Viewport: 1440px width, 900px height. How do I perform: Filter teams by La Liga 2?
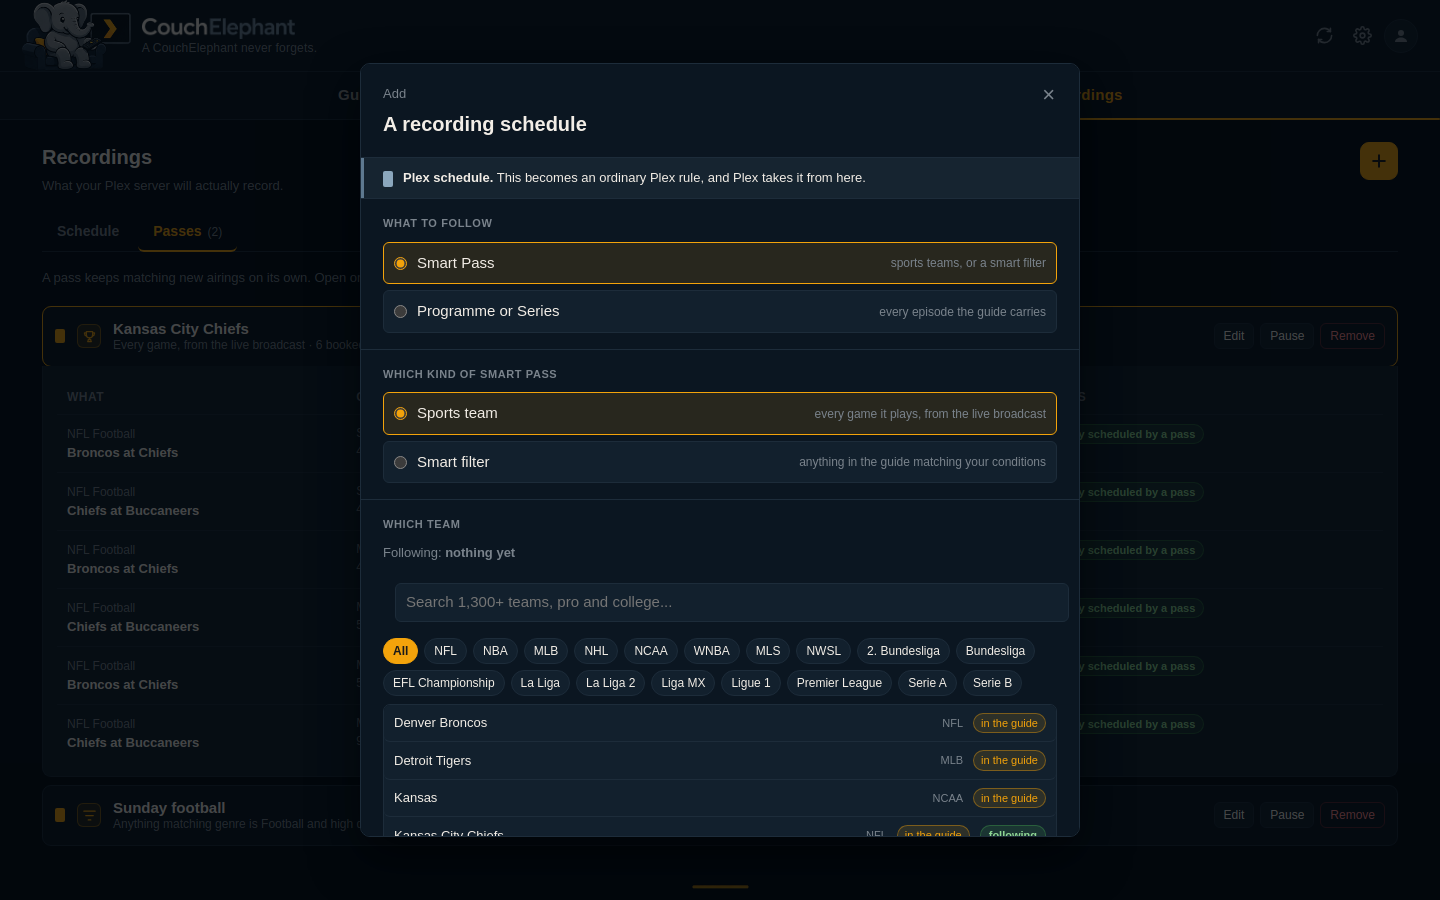coord(610,683)
